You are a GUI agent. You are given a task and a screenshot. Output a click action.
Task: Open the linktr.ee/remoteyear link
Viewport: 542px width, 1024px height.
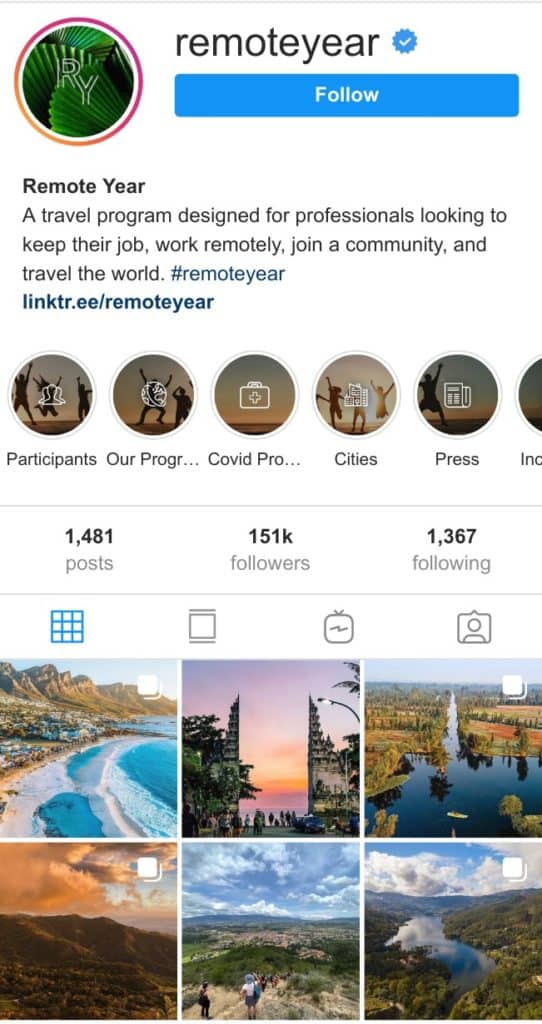point(118,302)
